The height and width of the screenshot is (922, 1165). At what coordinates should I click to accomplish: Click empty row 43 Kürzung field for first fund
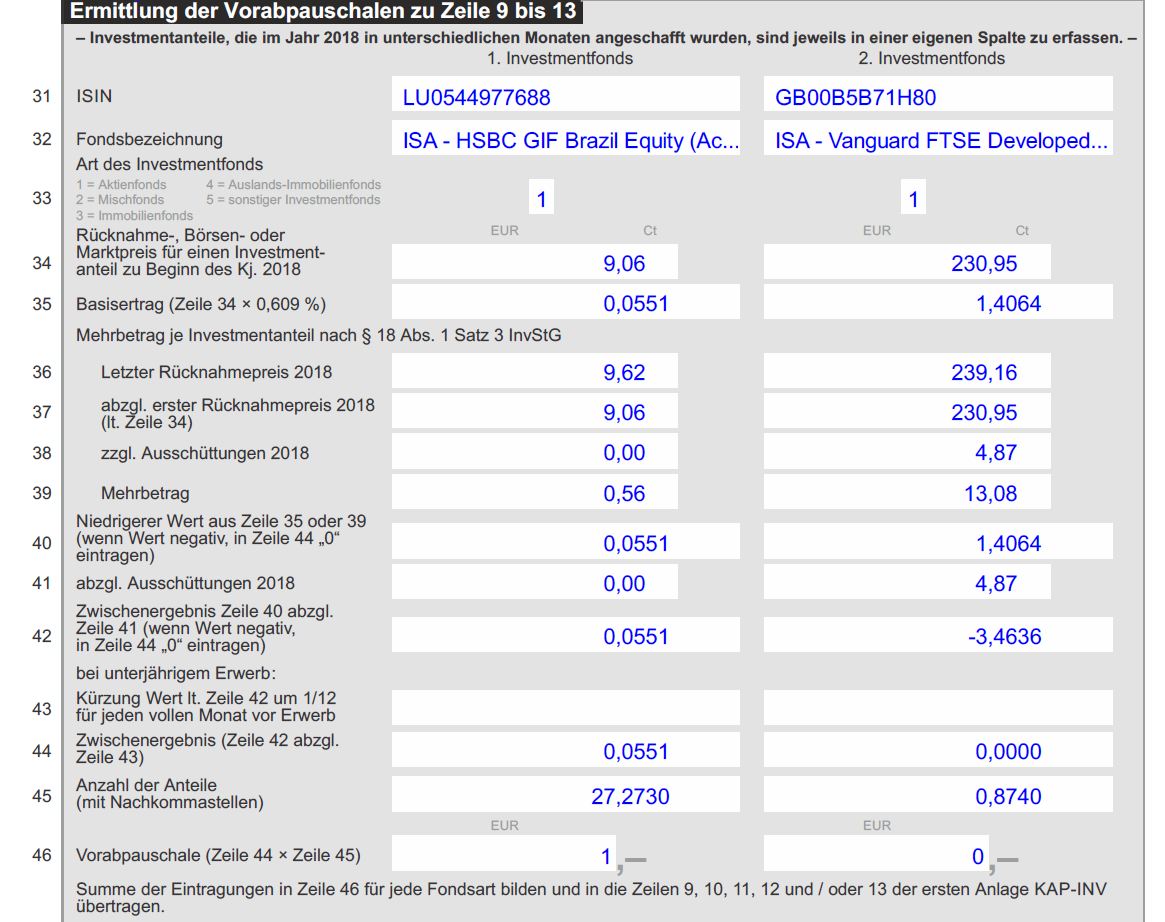click(565, 708)
